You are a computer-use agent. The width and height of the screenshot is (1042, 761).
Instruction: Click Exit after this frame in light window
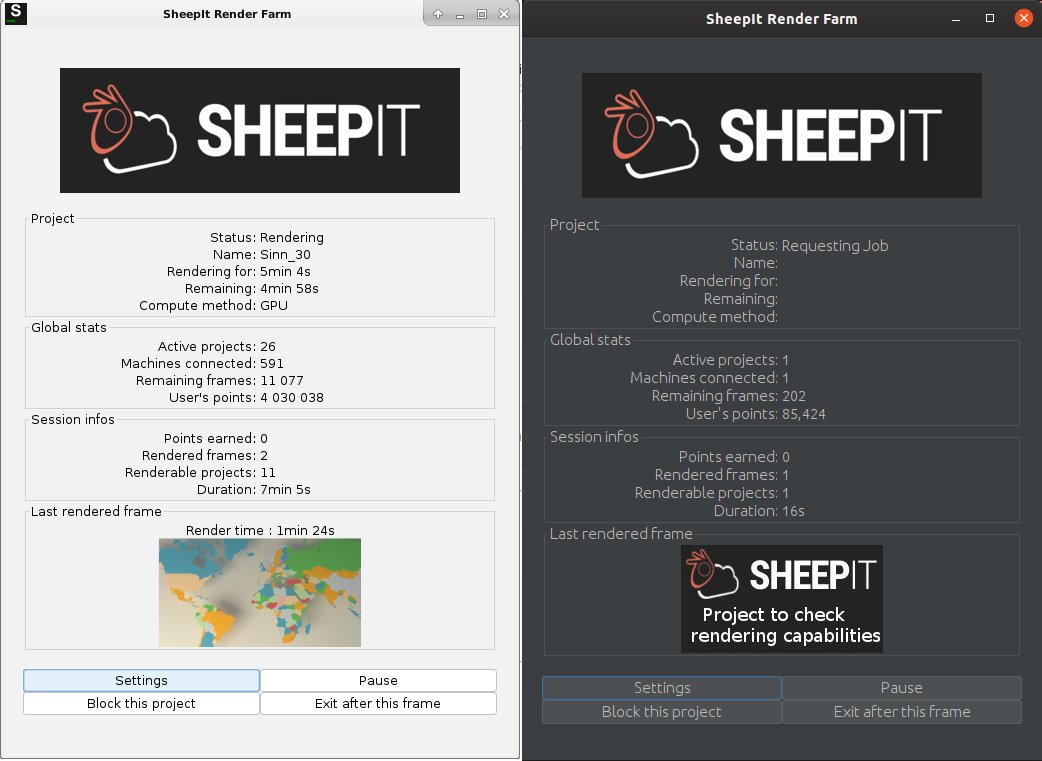coord(378,703)
